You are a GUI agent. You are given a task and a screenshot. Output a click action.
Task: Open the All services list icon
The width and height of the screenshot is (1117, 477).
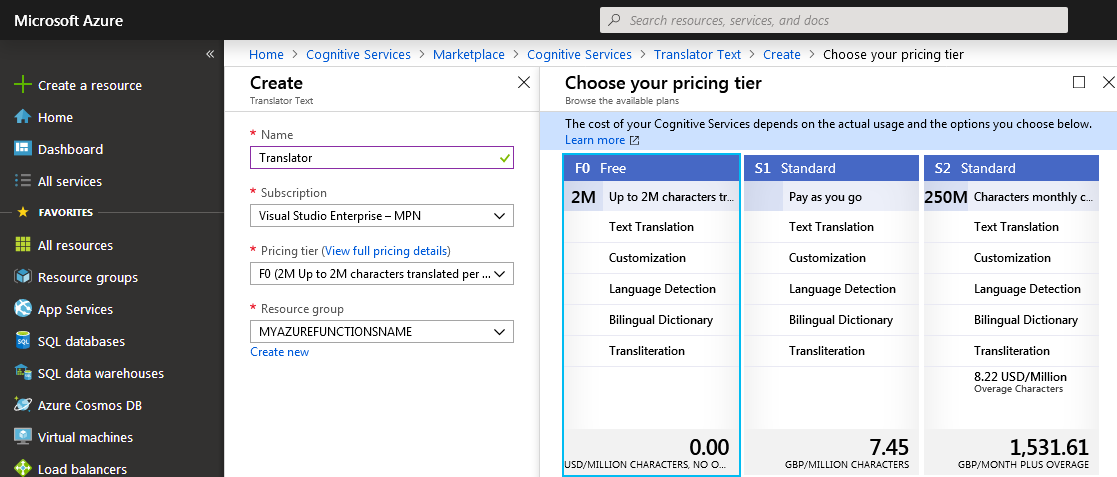[x=23, y=181]
